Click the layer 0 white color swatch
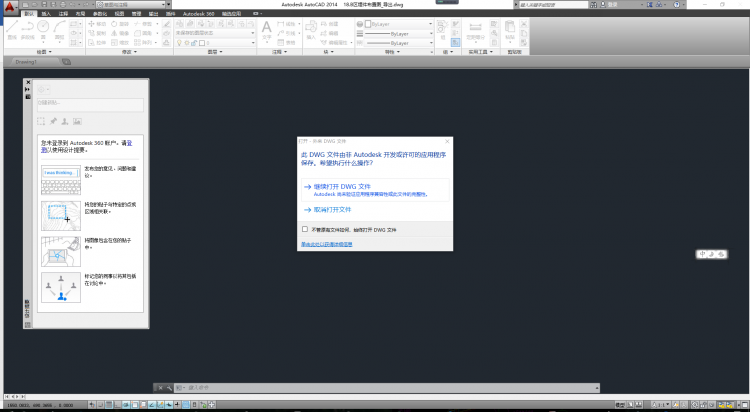This screenshot has height=412, width=750. click(202, 43)
